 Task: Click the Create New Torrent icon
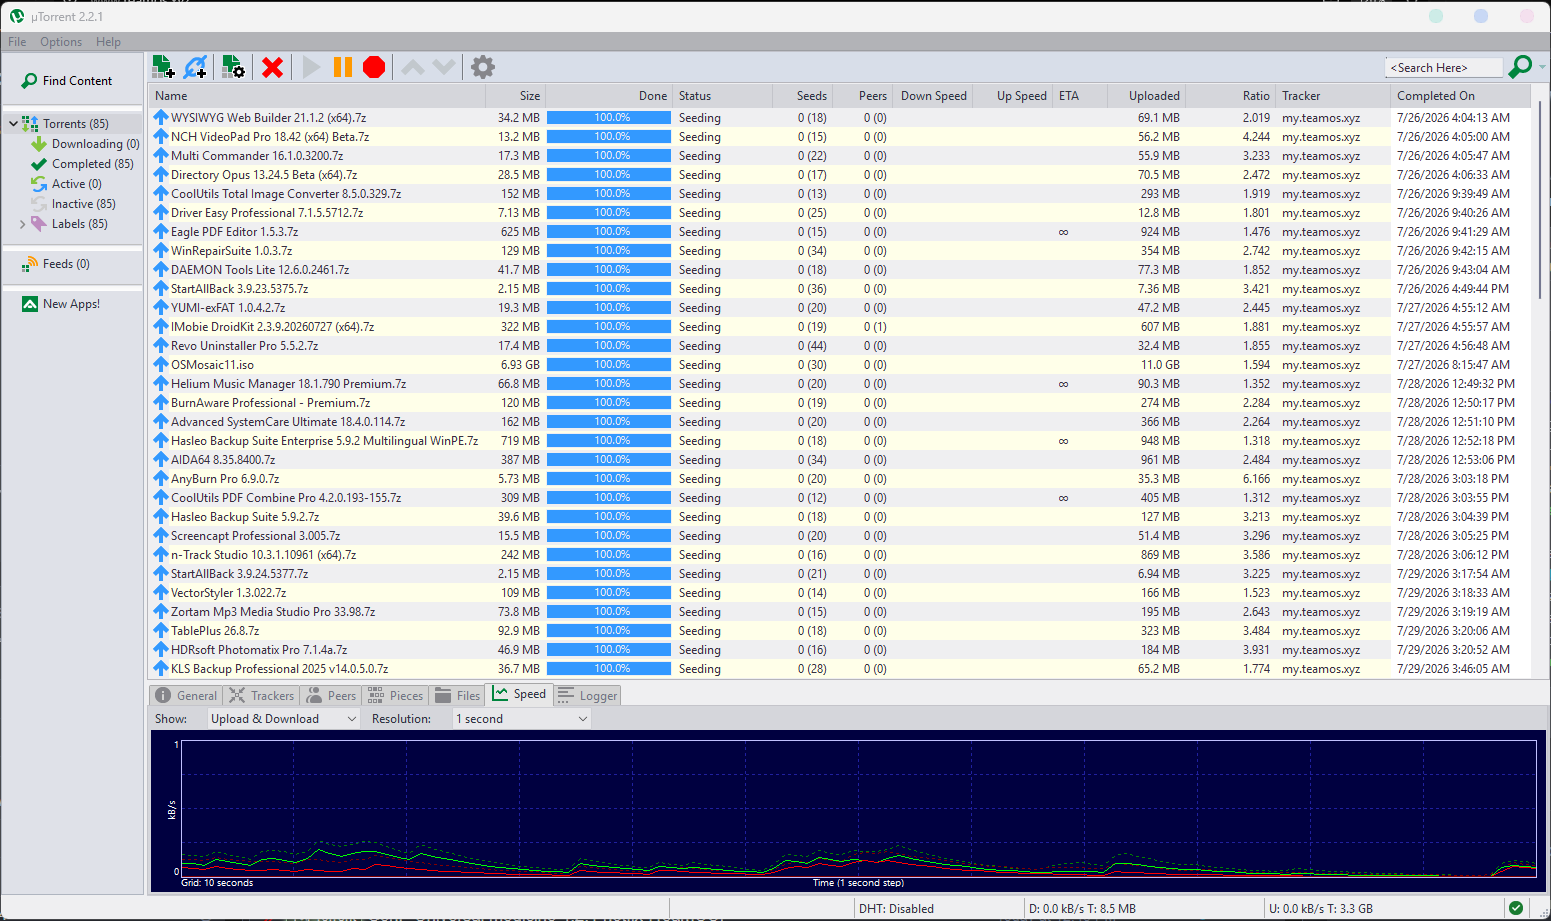(233, 67)
